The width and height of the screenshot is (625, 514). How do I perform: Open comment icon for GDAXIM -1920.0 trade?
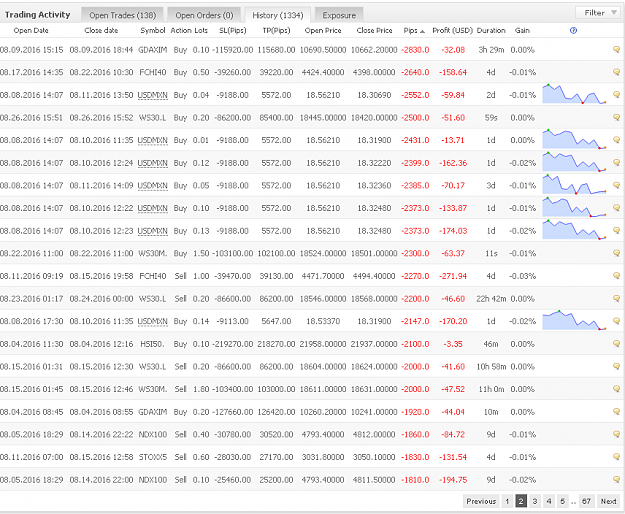(616, 412)
